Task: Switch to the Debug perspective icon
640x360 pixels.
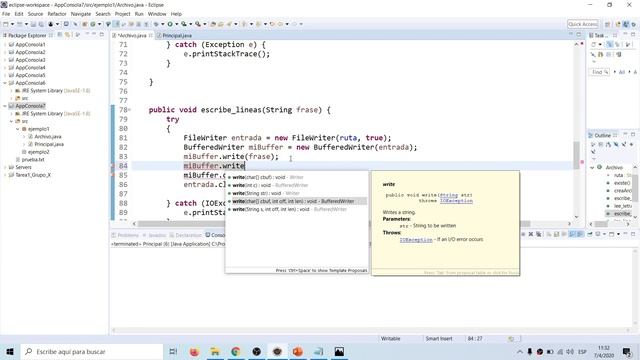Action: [633, 24]
